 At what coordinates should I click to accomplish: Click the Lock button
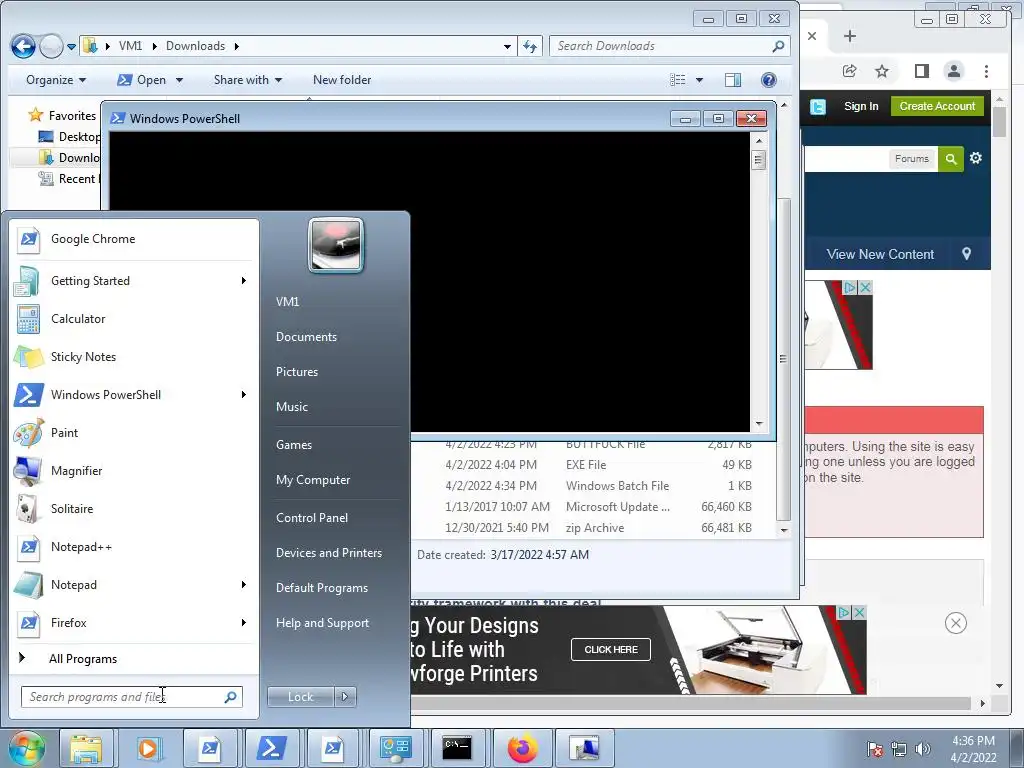pos(301,697)
